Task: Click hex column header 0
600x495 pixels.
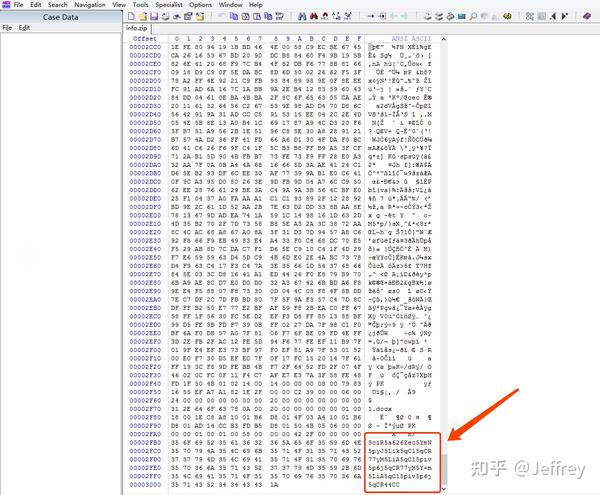Action: 176,39
